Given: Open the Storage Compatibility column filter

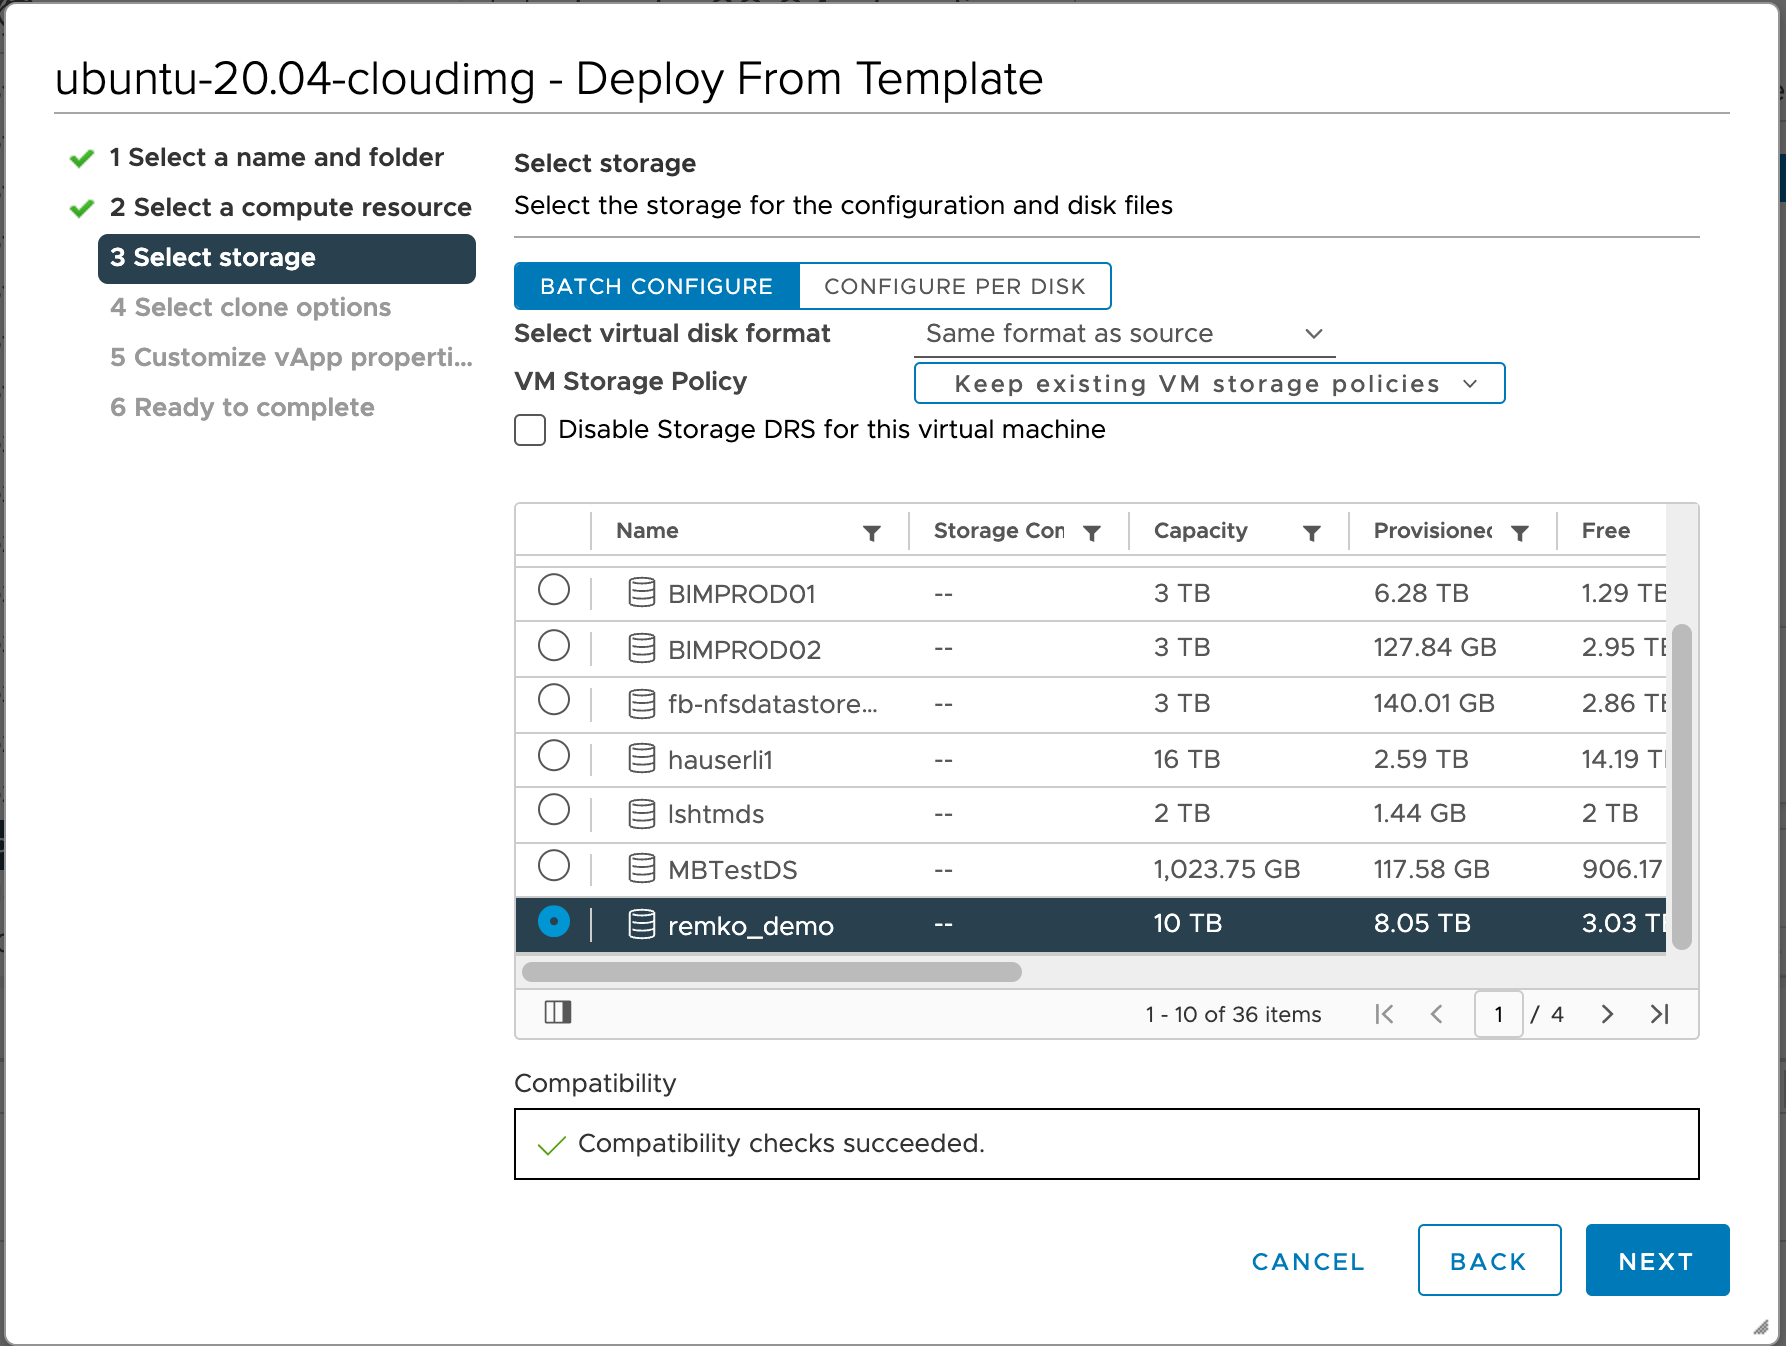Looking at the screenshot, I should pyautogui.click(x=1093, y=531).
